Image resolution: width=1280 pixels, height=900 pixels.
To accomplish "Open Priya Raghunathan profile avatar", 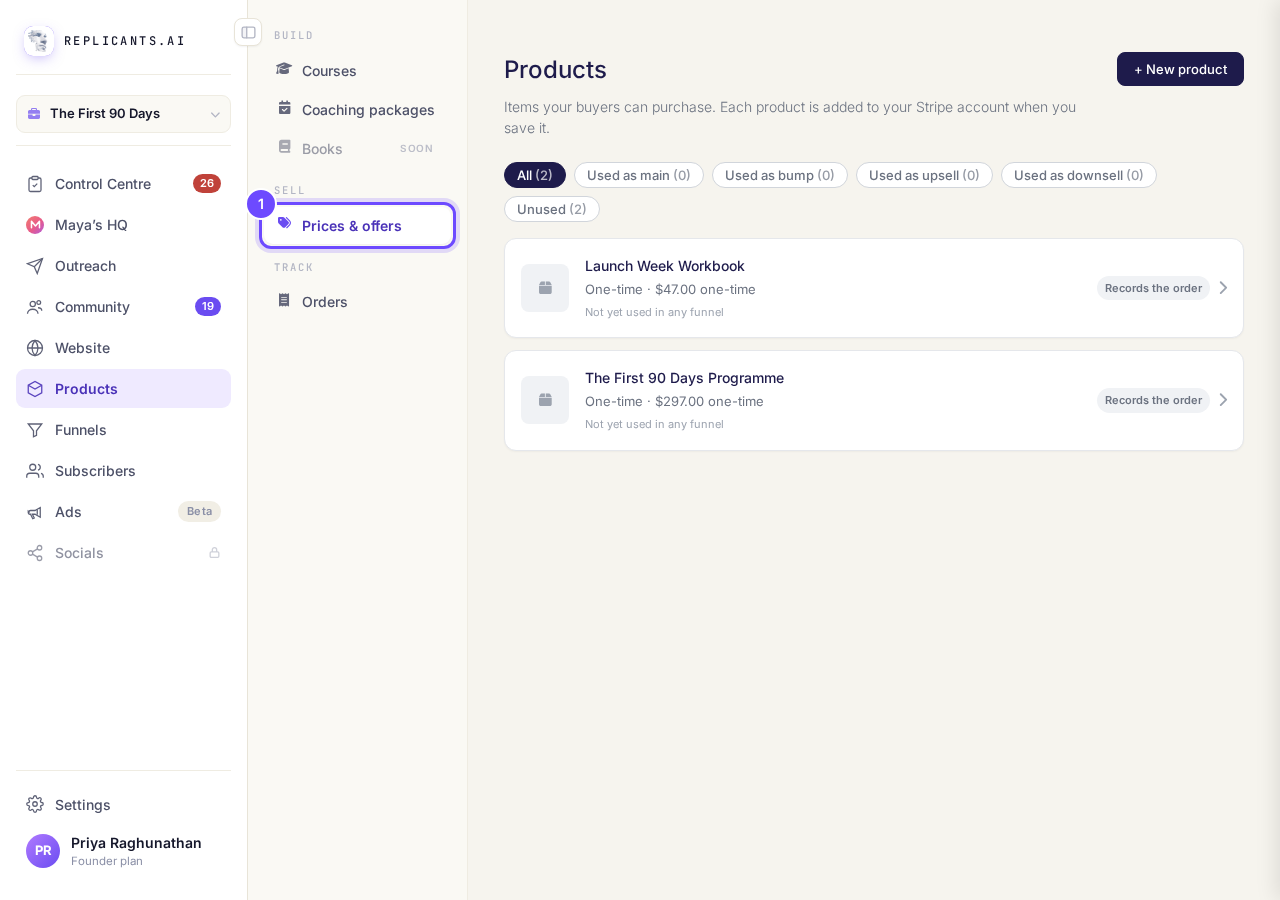I will [x=43, y=851].
